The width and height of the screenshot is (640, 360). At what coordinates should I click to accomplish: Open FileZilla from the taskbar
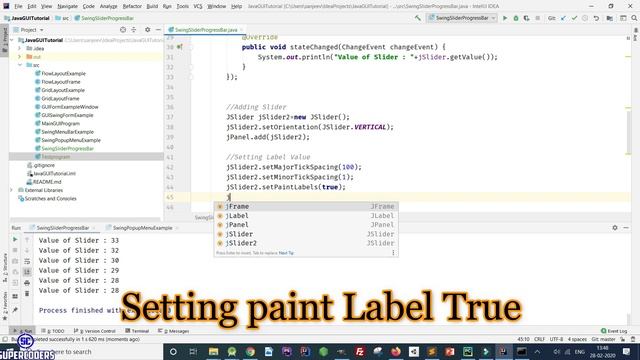coord(360,351)
